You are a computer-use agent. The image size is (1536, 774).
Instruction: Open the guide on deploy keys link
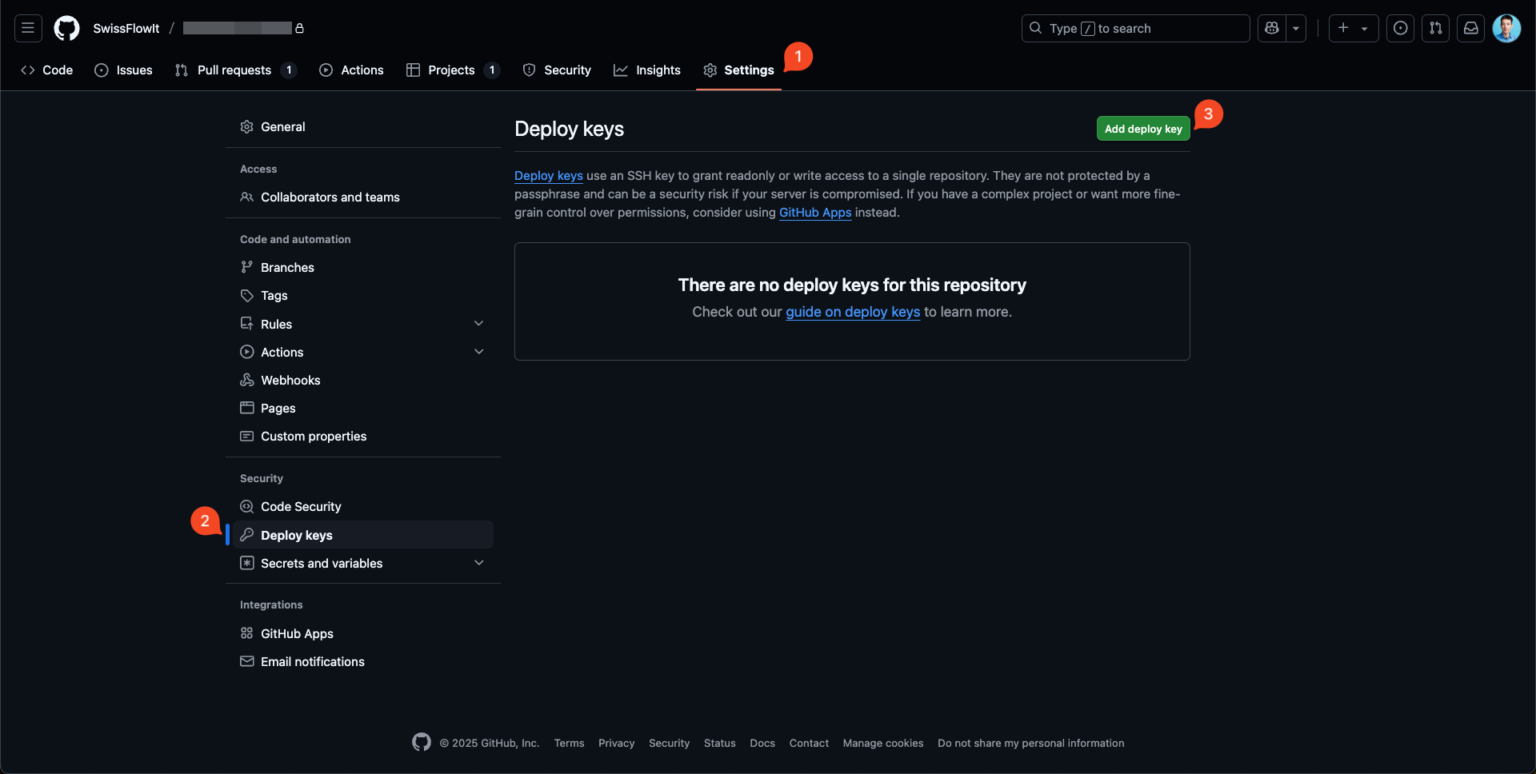[852, 312]
